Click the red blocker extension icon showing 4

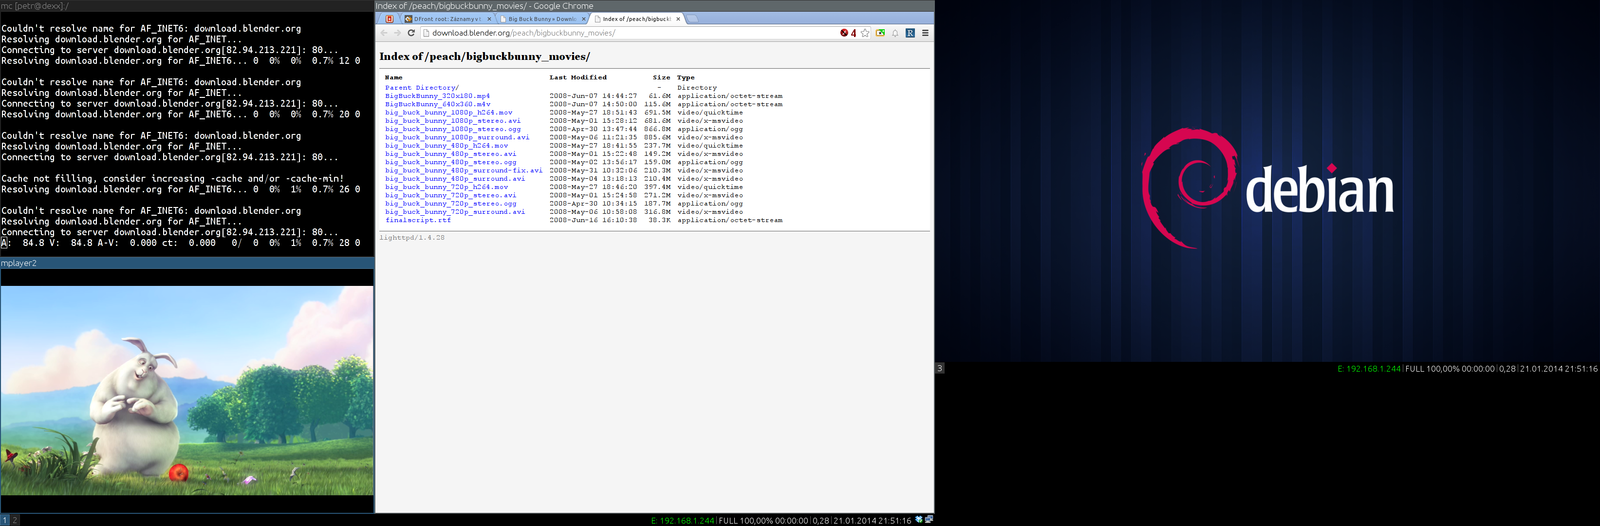click(848, 33)
